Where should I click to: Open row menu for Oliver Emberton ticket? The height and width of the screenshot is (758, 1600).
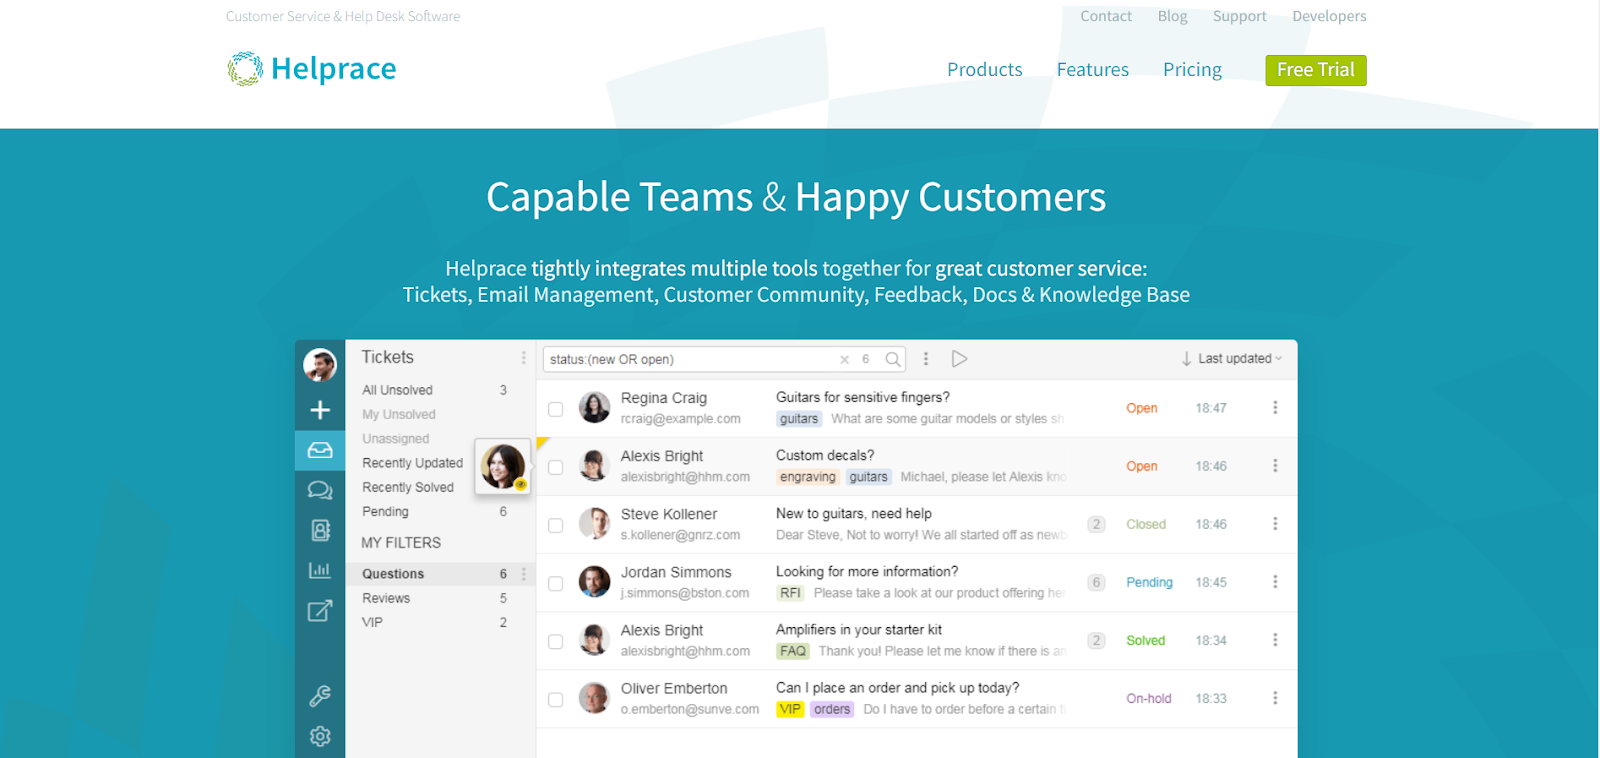pos(1275,697)
